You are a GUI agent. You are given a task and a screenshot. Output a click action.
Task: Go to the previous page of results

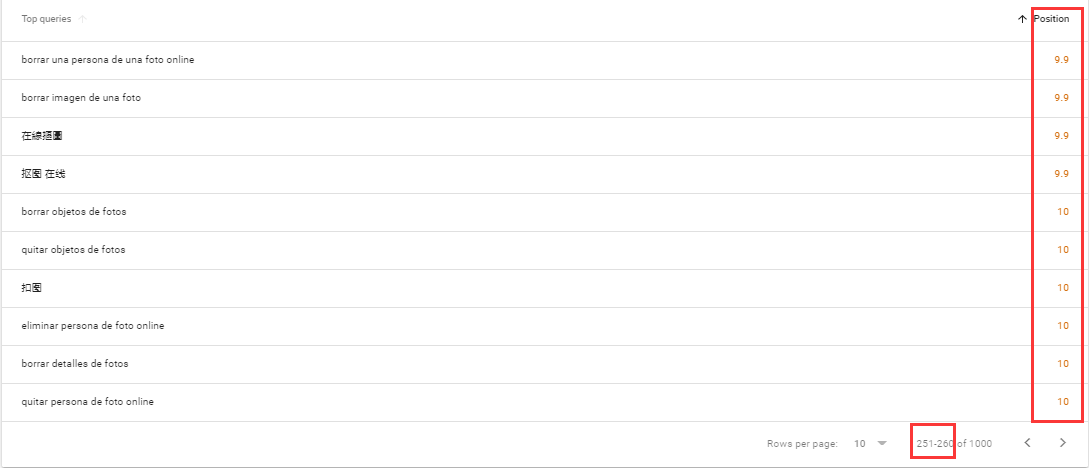1027,443
